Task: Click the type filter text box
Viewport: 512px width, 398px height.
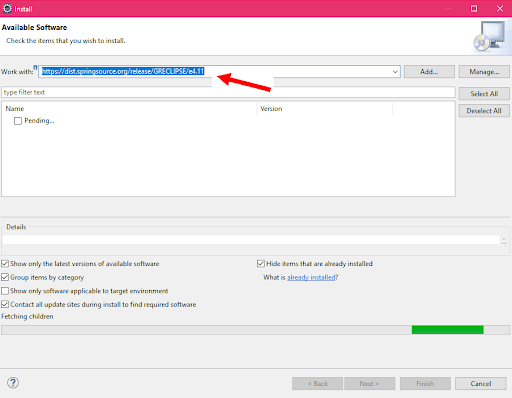Action: tap(228, 92)
